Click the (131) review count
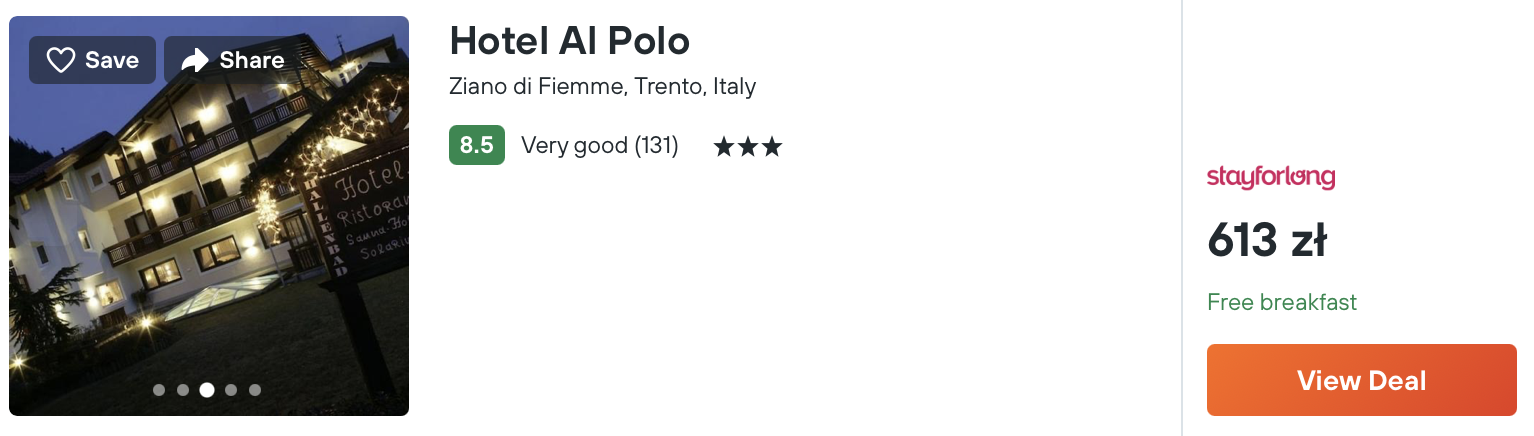The width and height of the screenshot is (1534, 436). pos(657,146)
